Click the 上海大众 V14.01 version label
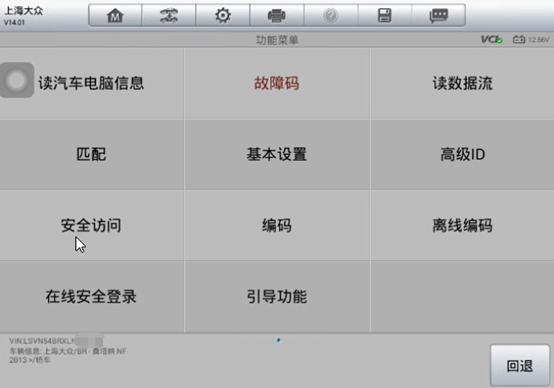The width and height of the screenshot is (554, 388). pos(23,16)
